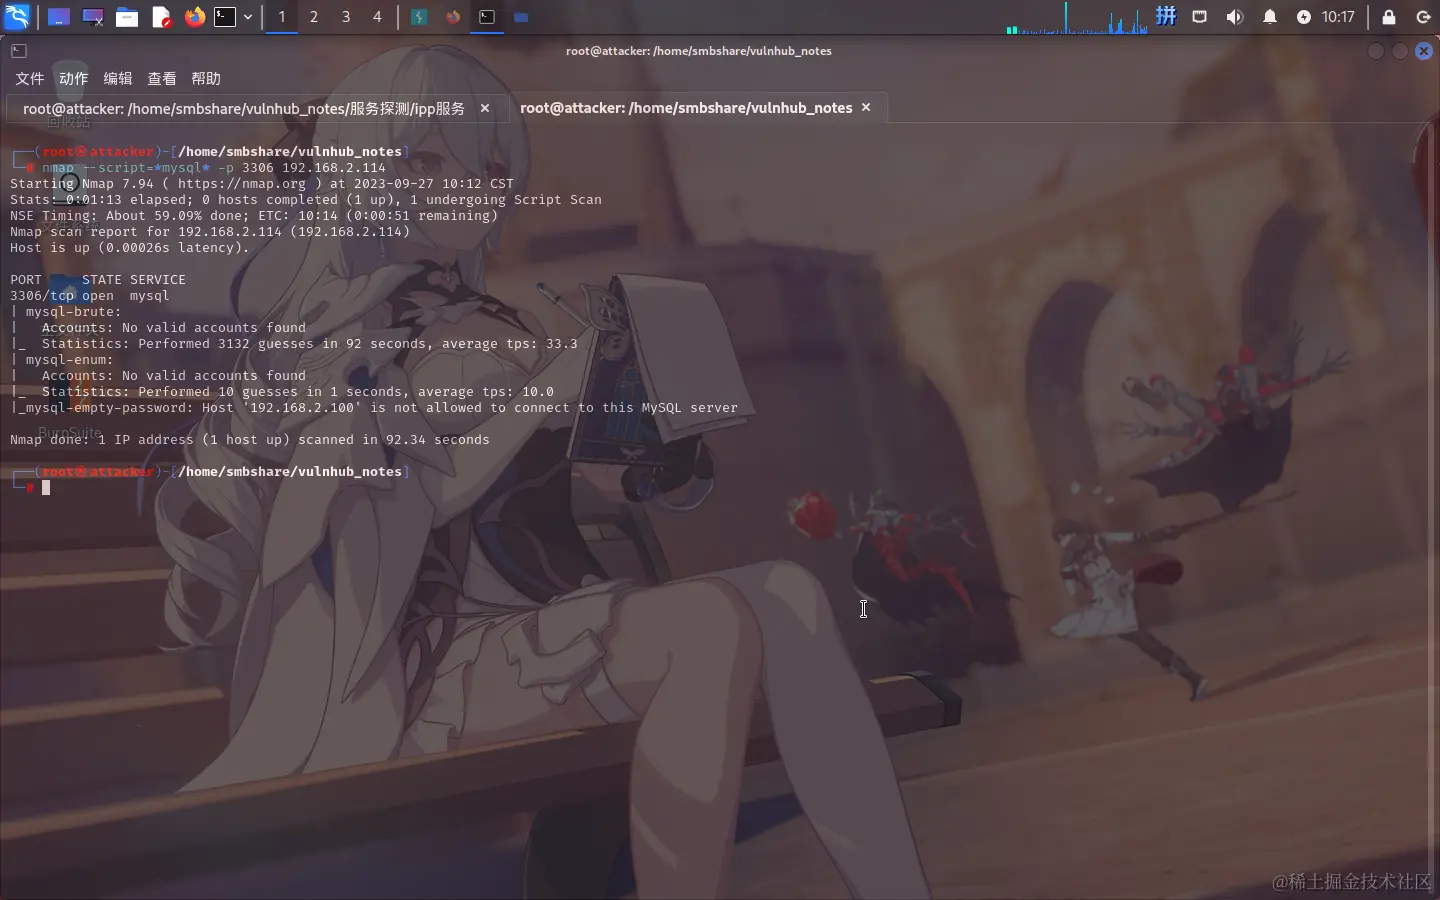Click the 'mysql-brute:' output line

click(x=65, y=312)
